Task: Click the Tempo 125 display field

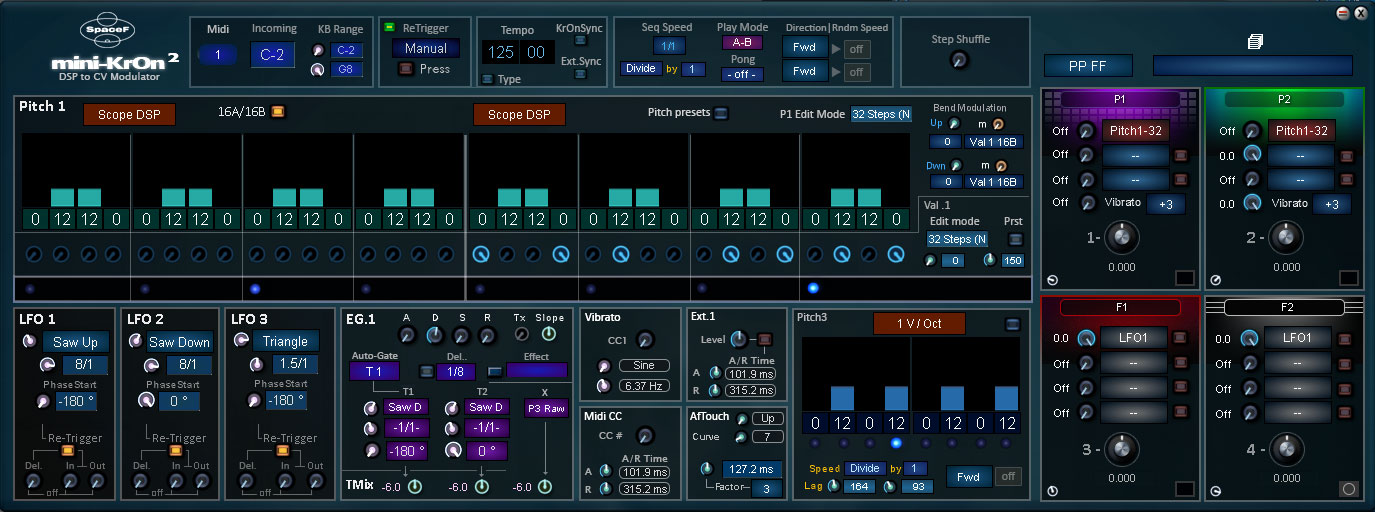Action: click(x=500, y=52)
